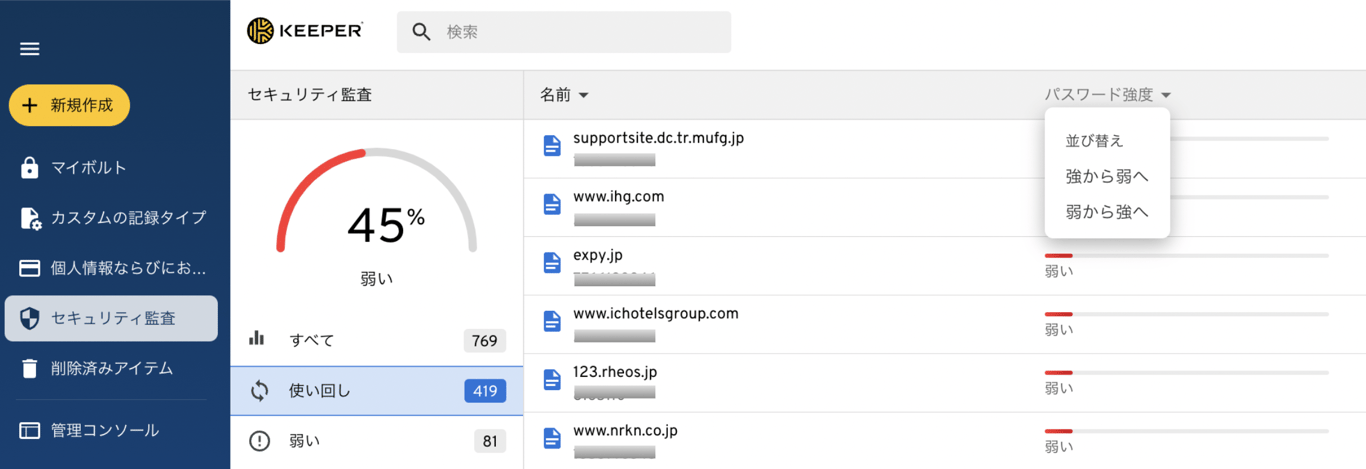Click the 新規作成 button

coord(69,105)
